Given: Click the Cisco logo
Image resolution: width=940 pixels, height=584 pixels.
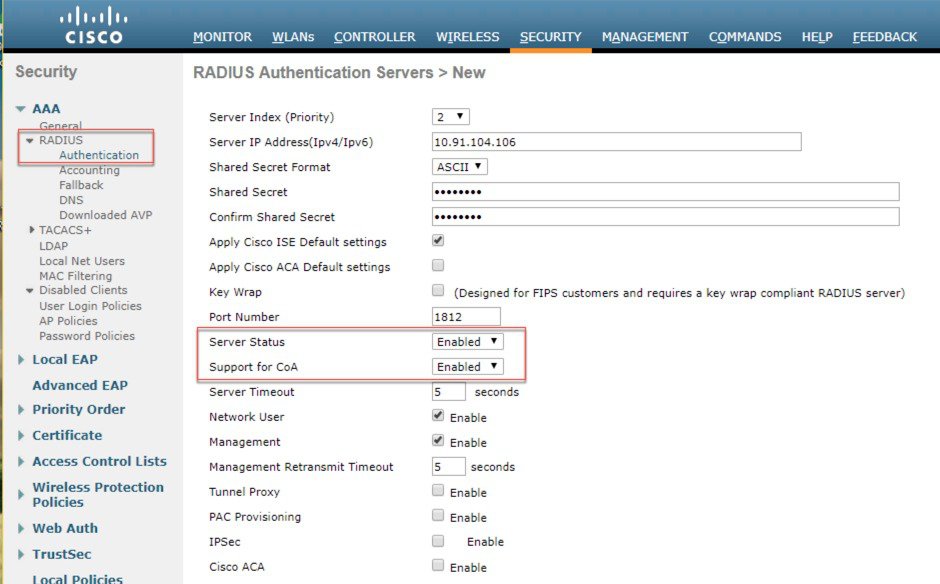Looking at the screenshot, I should [93, 24].
